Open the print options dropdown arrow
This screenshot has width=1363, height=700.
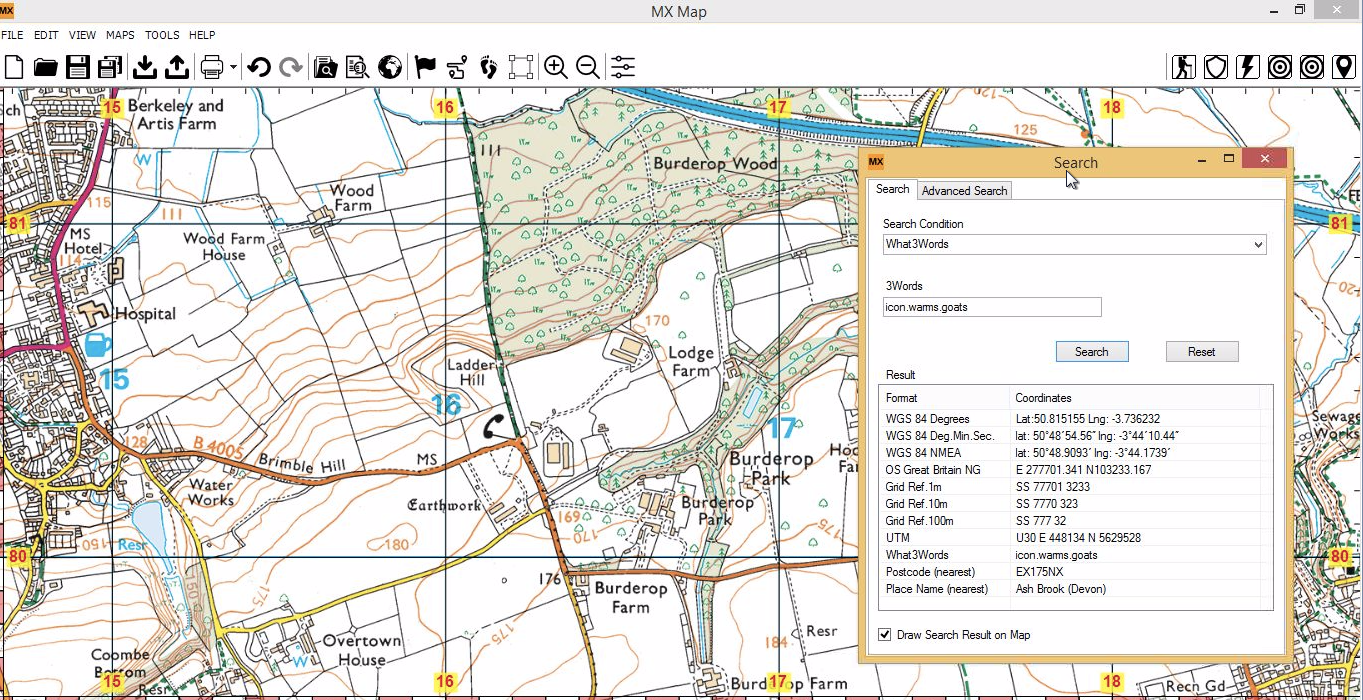coord(233,68)
